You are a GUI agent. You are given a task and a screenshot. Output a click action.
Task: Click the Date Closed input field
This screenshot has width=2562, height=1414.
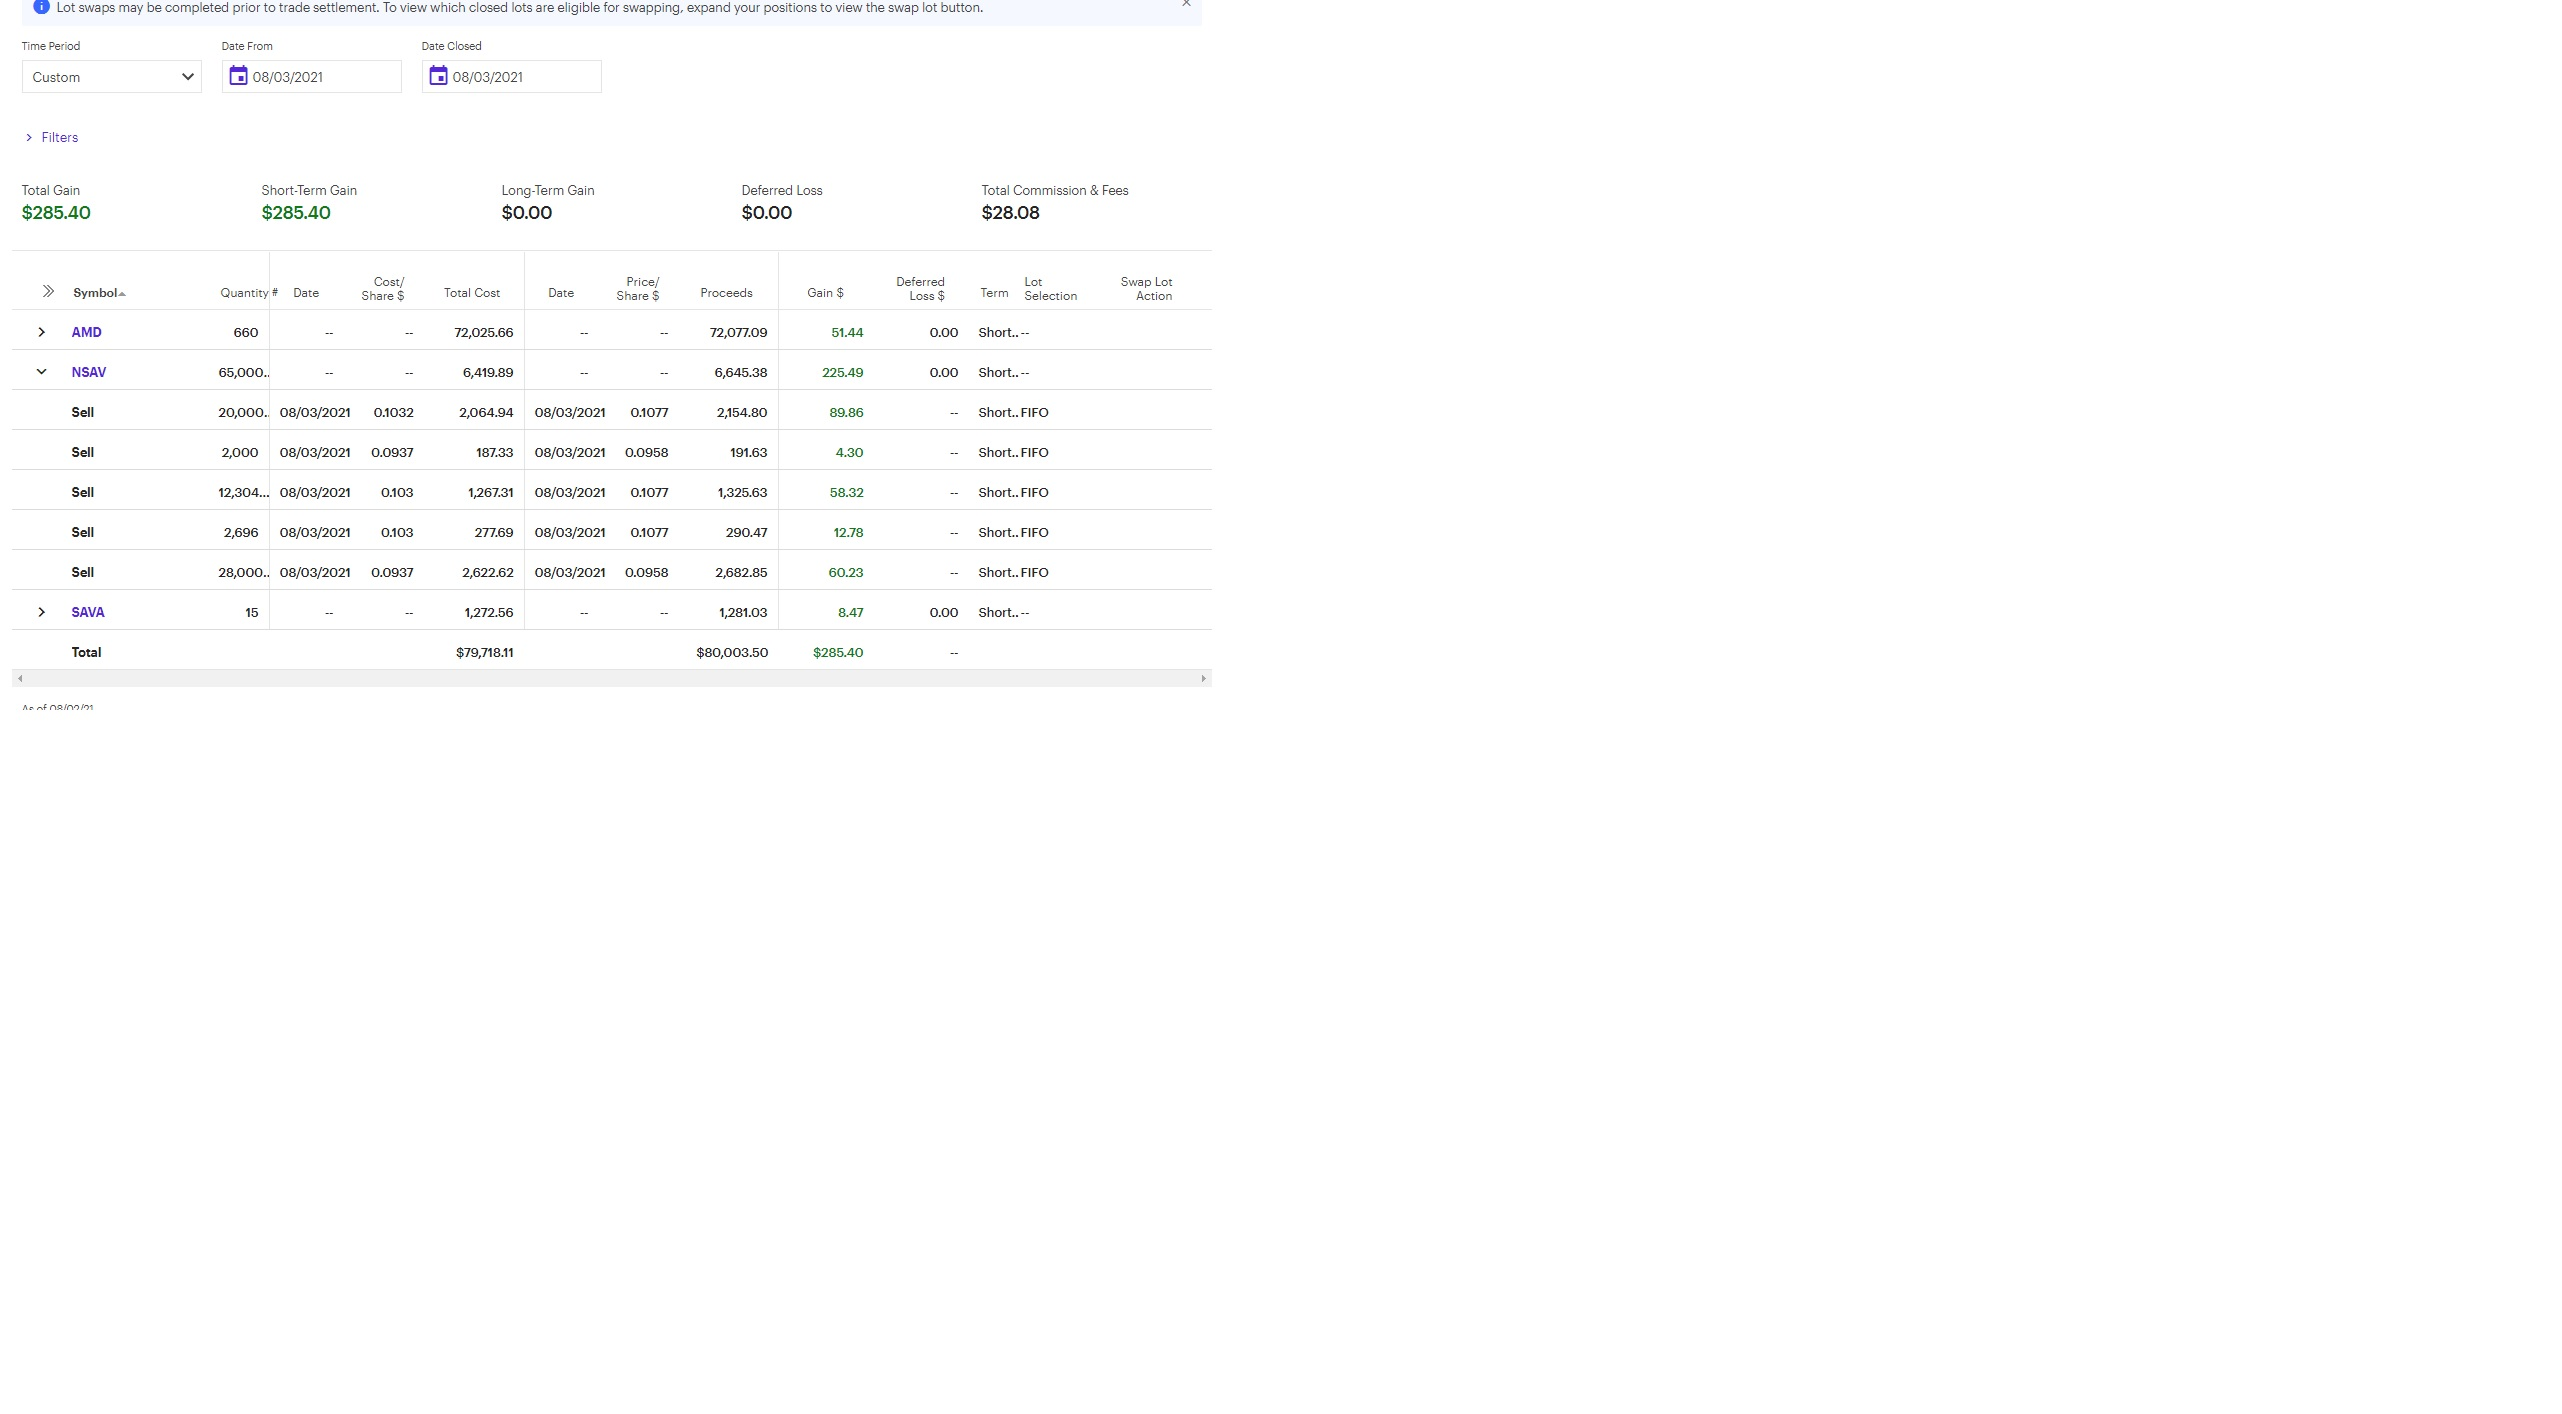pyautogui.click(x=522, y=77)
